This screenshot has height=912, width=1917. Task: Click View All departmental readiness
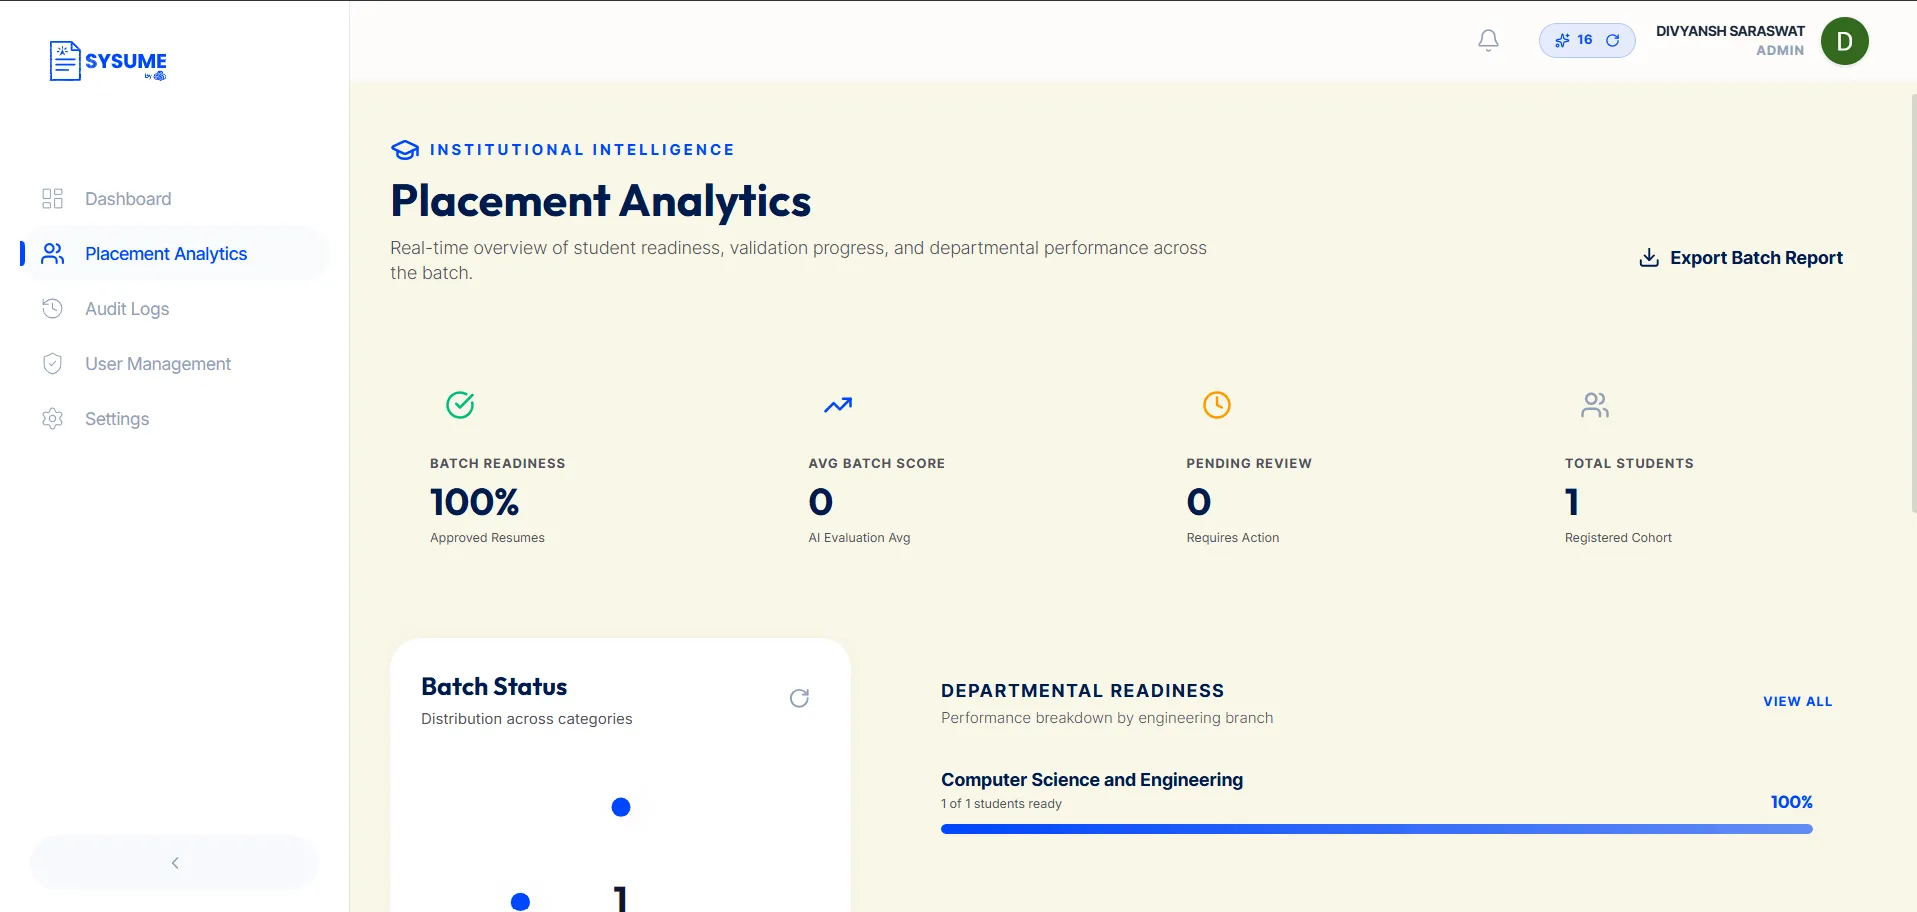(x=1798, y=701)
